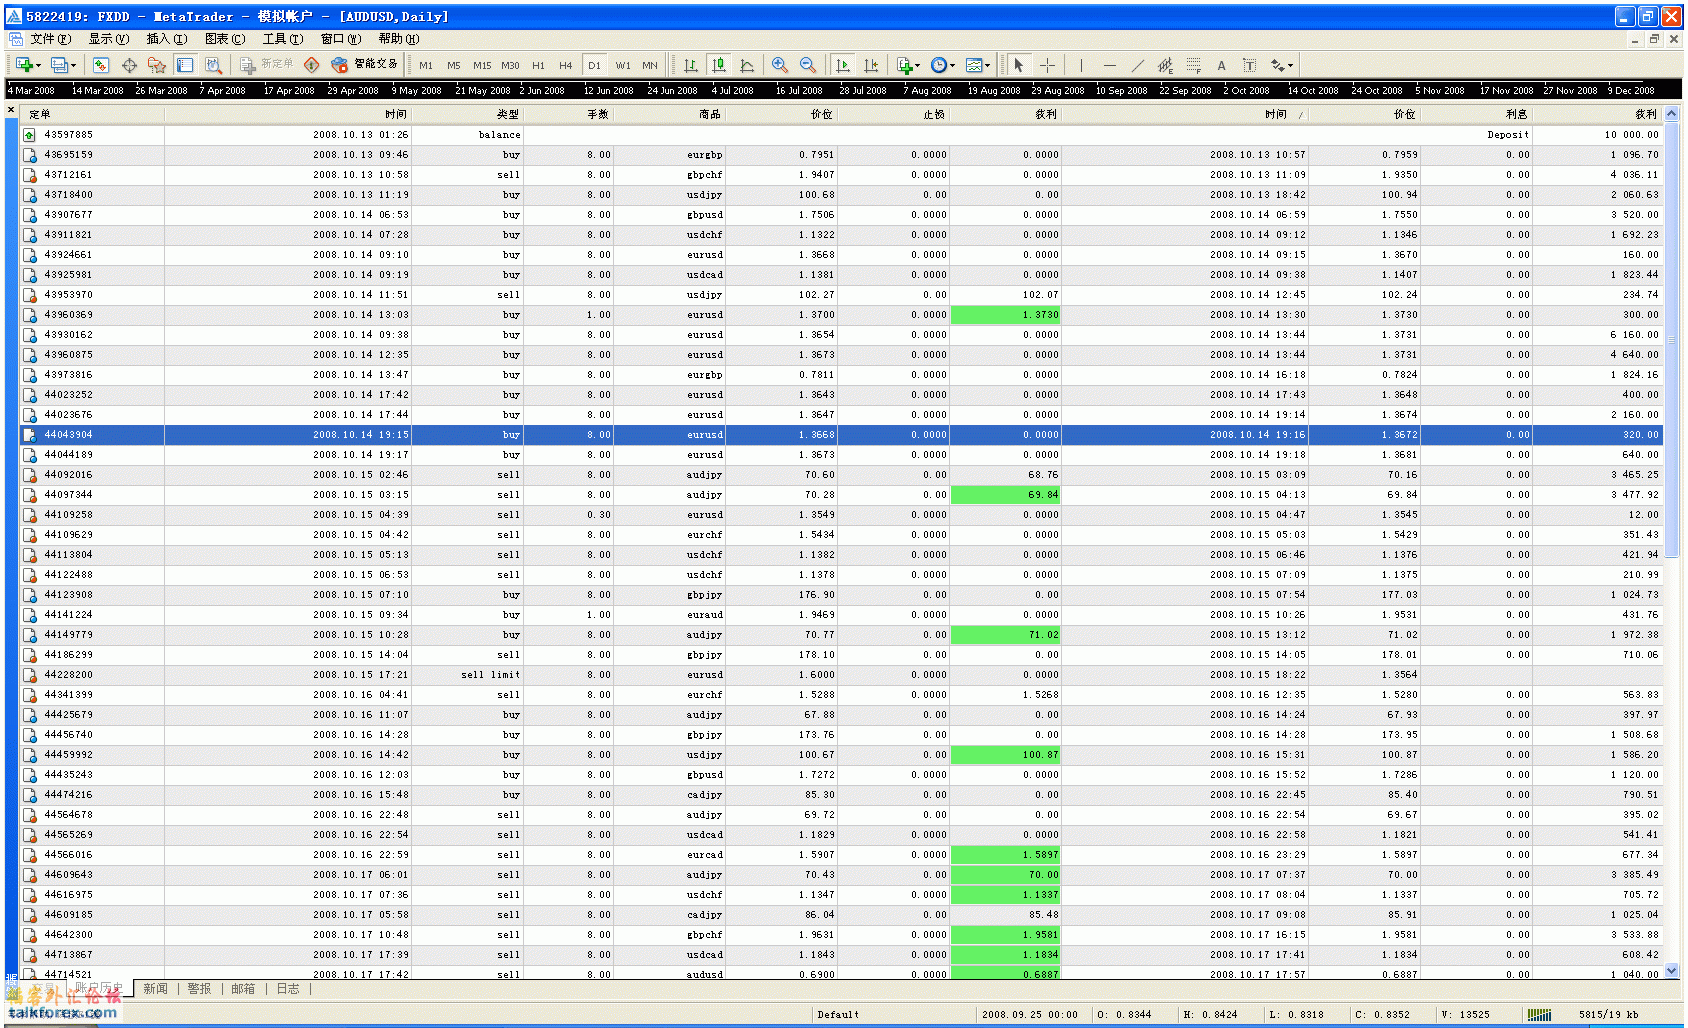Select the horizontal line tool
The image size is (1688, 1028).
[x=1109, y=65]
